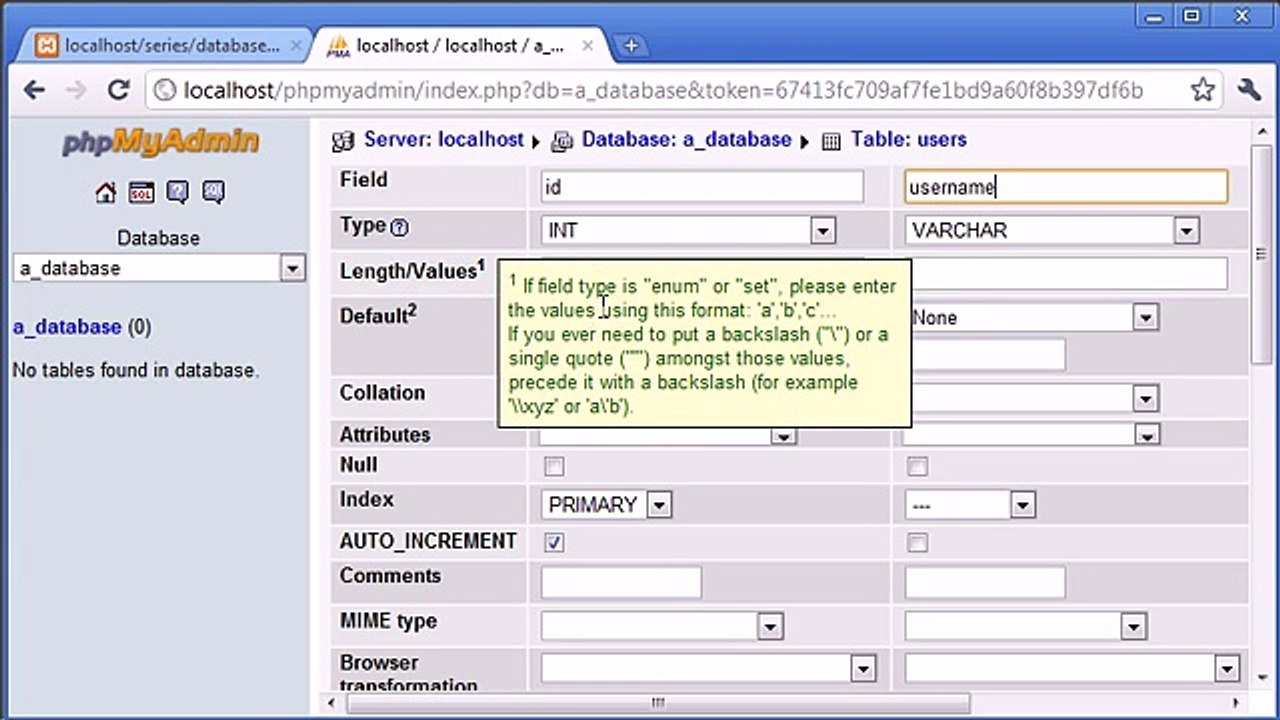The image size is (1280, 720).
Task: Click the Field input containing id
Action: coord(702,187)
